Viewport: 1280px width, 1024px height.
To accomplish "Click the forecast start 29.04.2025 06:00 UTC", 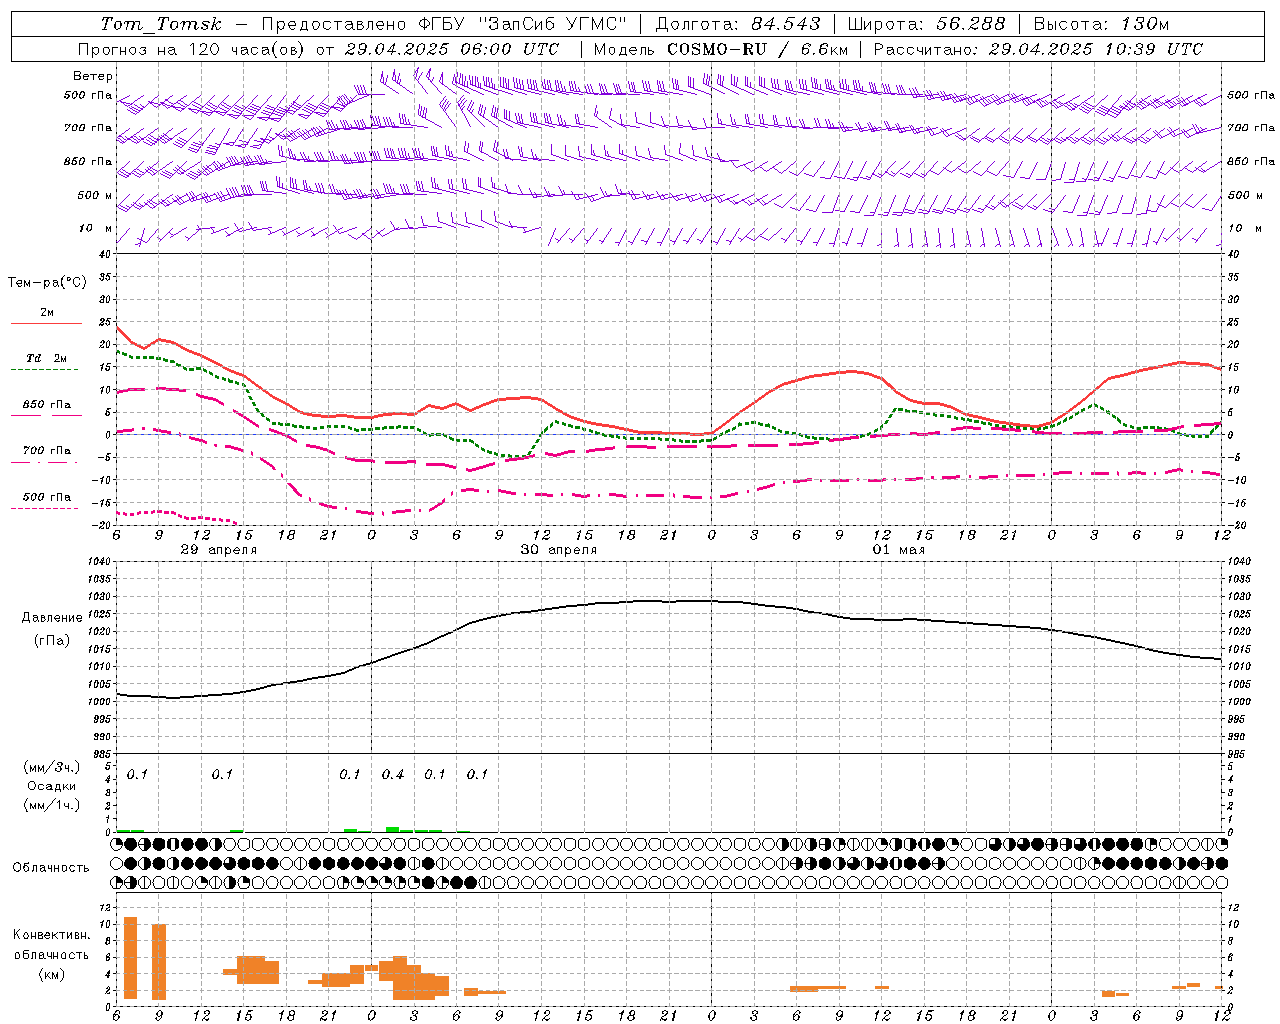I will click(x=451, y=49).
